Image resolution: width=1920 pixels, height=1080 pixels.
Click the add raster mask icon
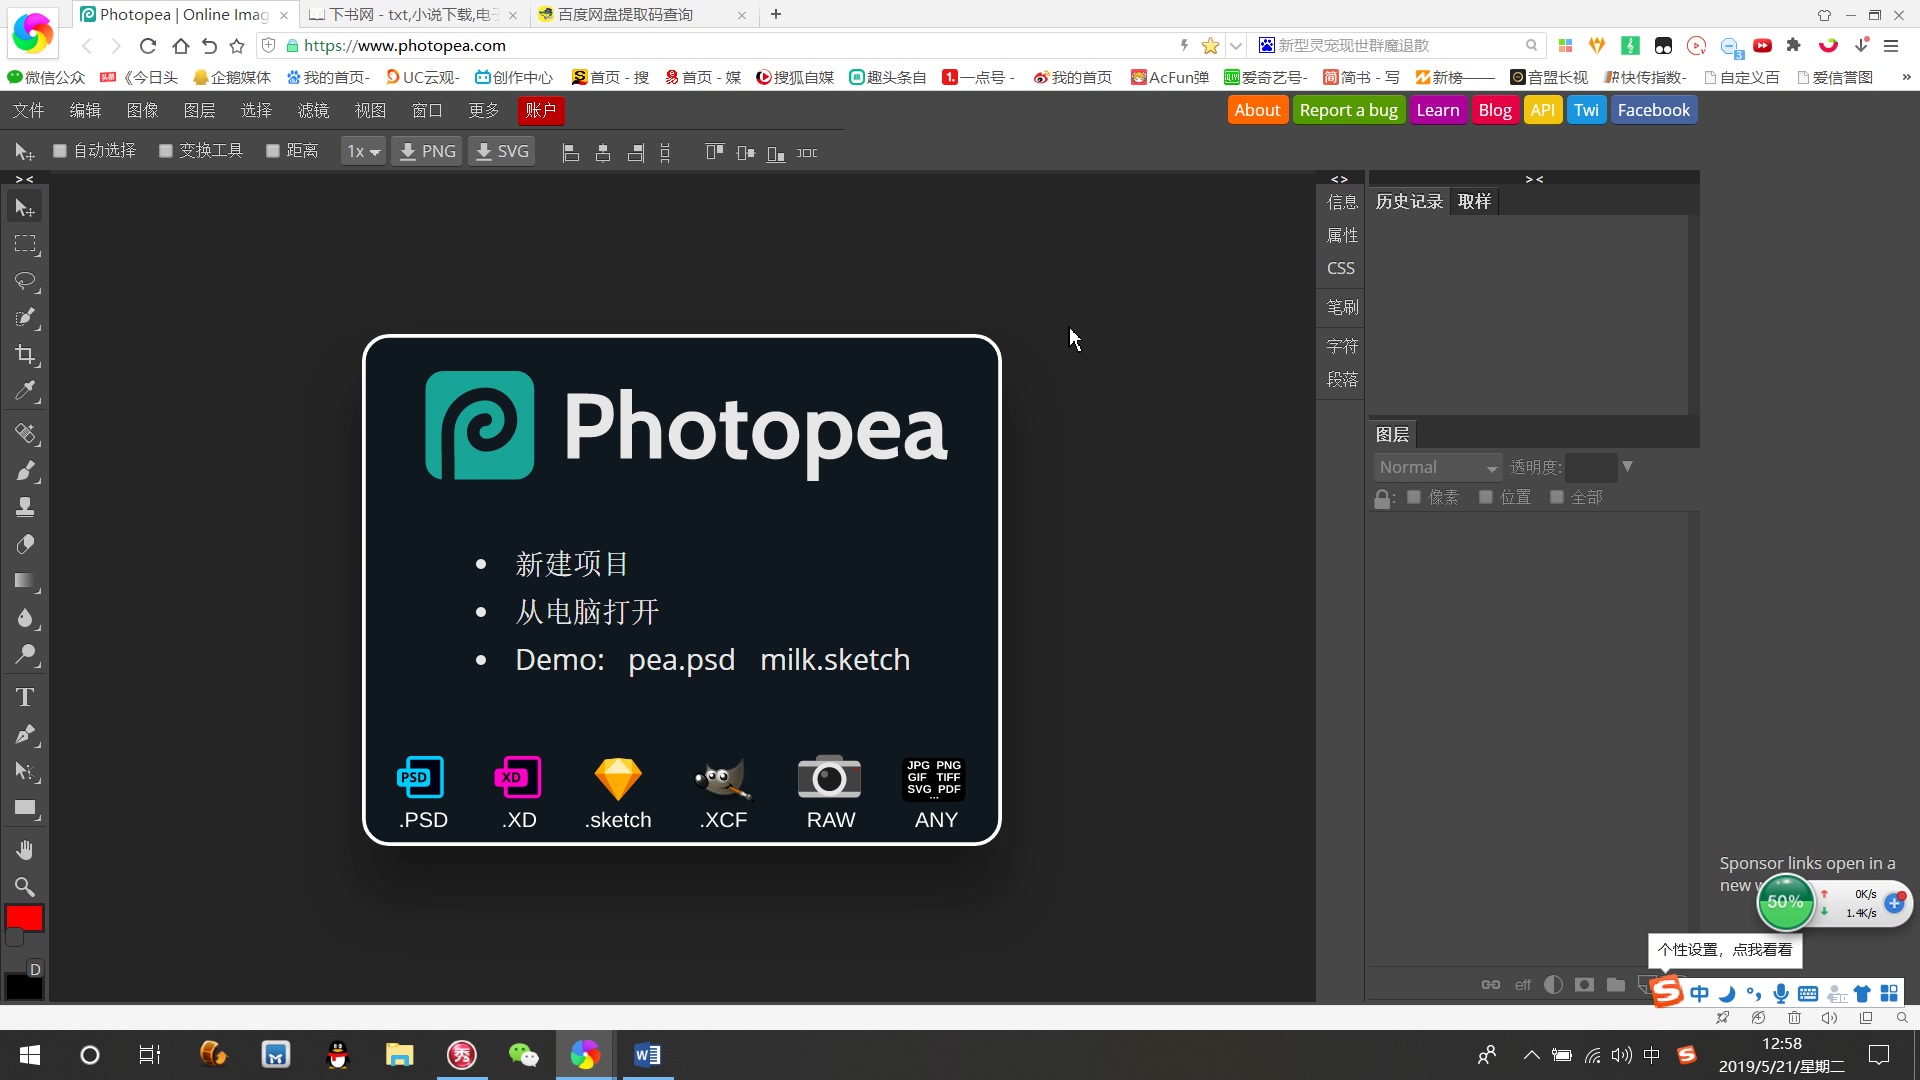pyautogui.click(x=1584, y=985)
